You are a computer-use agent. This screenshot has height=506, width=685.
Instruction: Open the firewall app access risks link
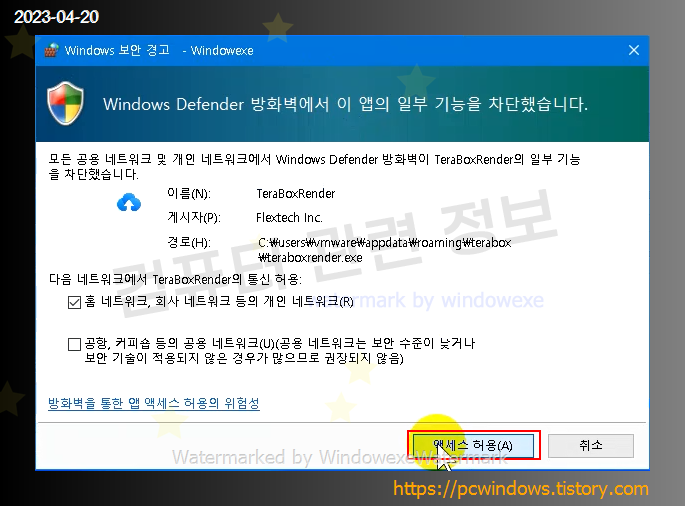(154, 403)
